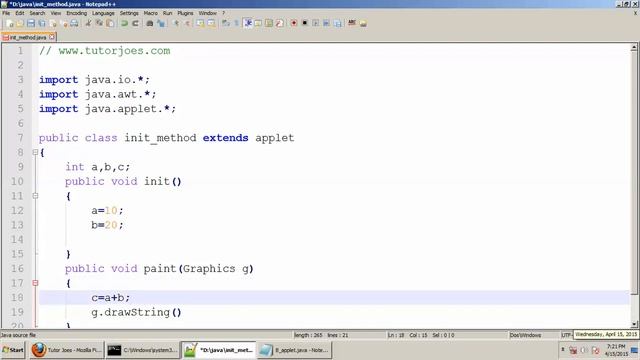Click the Save recorded macro icon
Screen dimensions: 640x360
pos(337,23)
